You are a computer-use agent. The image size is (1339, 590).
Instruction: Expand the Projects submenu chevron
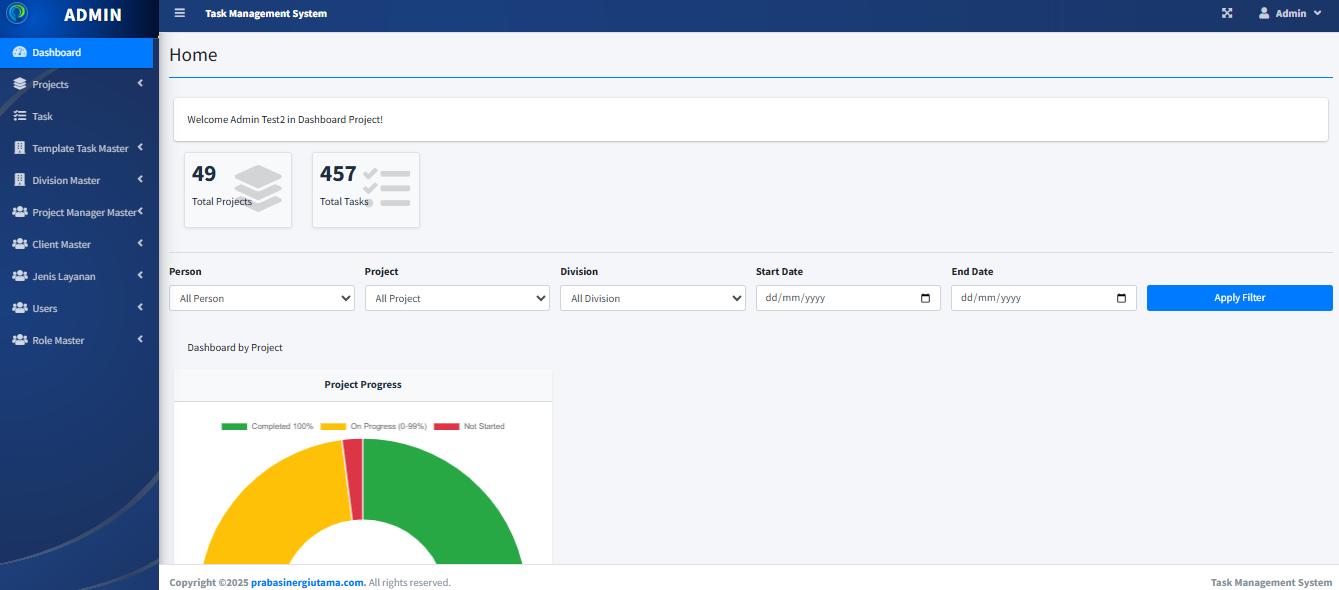click(141, 84)
